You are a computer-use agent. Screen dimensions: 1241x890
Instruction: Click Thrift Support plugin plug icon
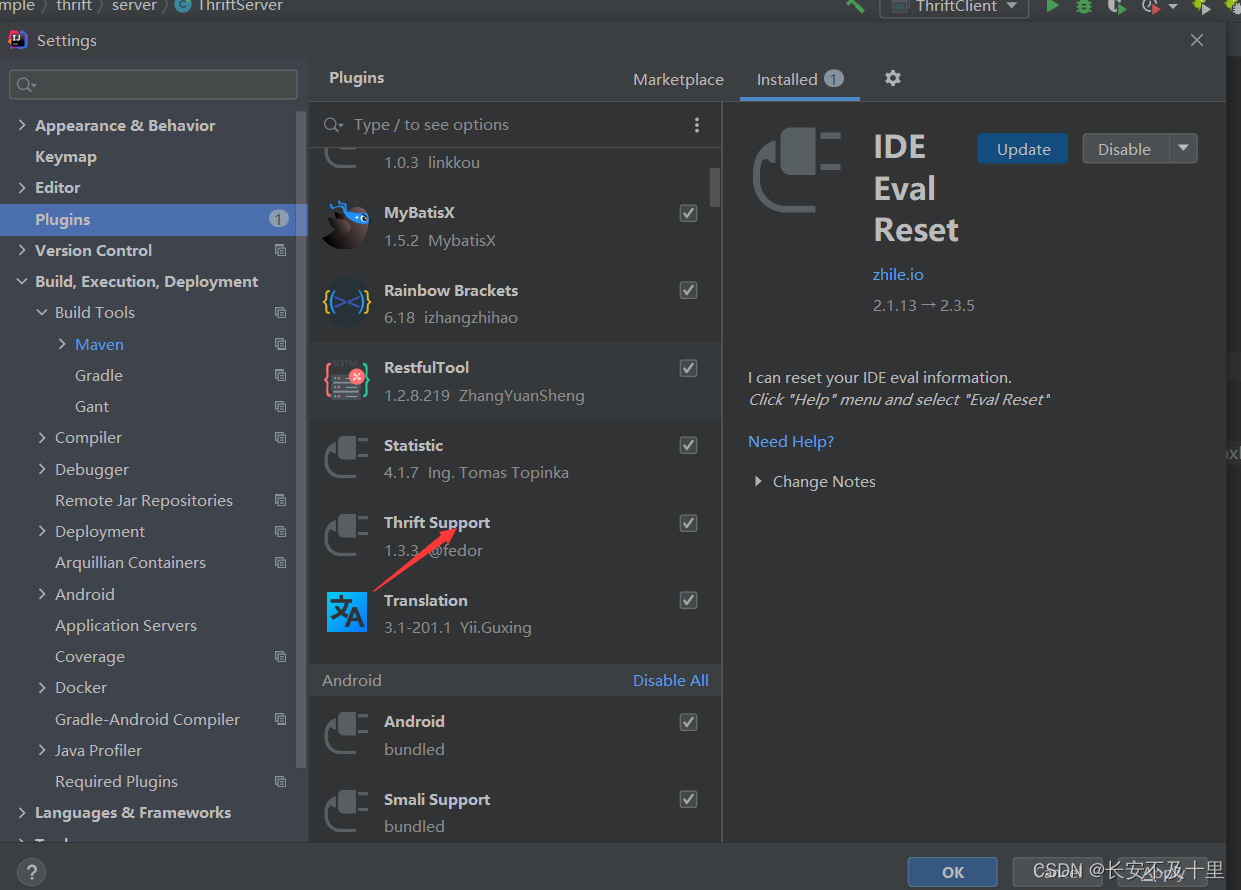tap(347, 536)
